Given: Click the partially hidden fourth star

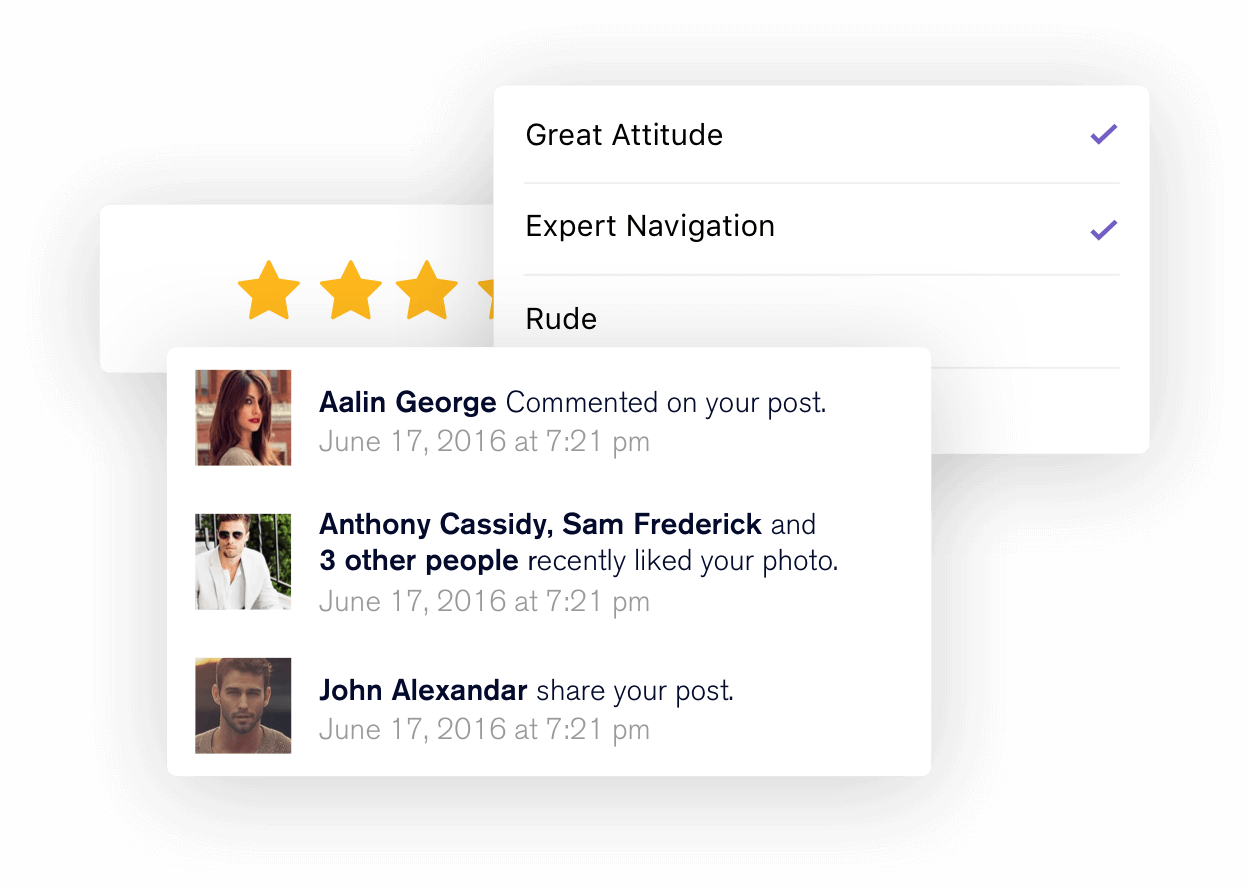Looking at the screenshot, I should [486, 290].
